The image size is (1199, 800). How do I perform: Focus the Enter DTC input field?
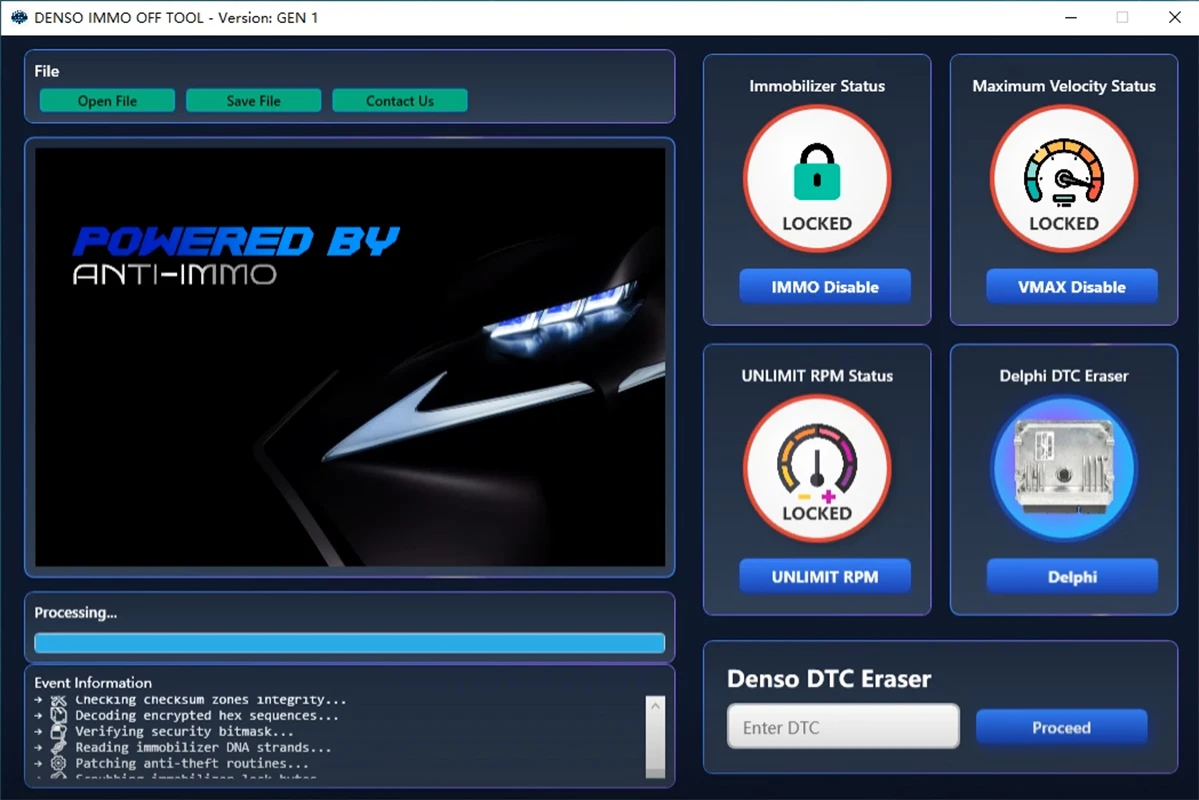click(x=843, y=727)
